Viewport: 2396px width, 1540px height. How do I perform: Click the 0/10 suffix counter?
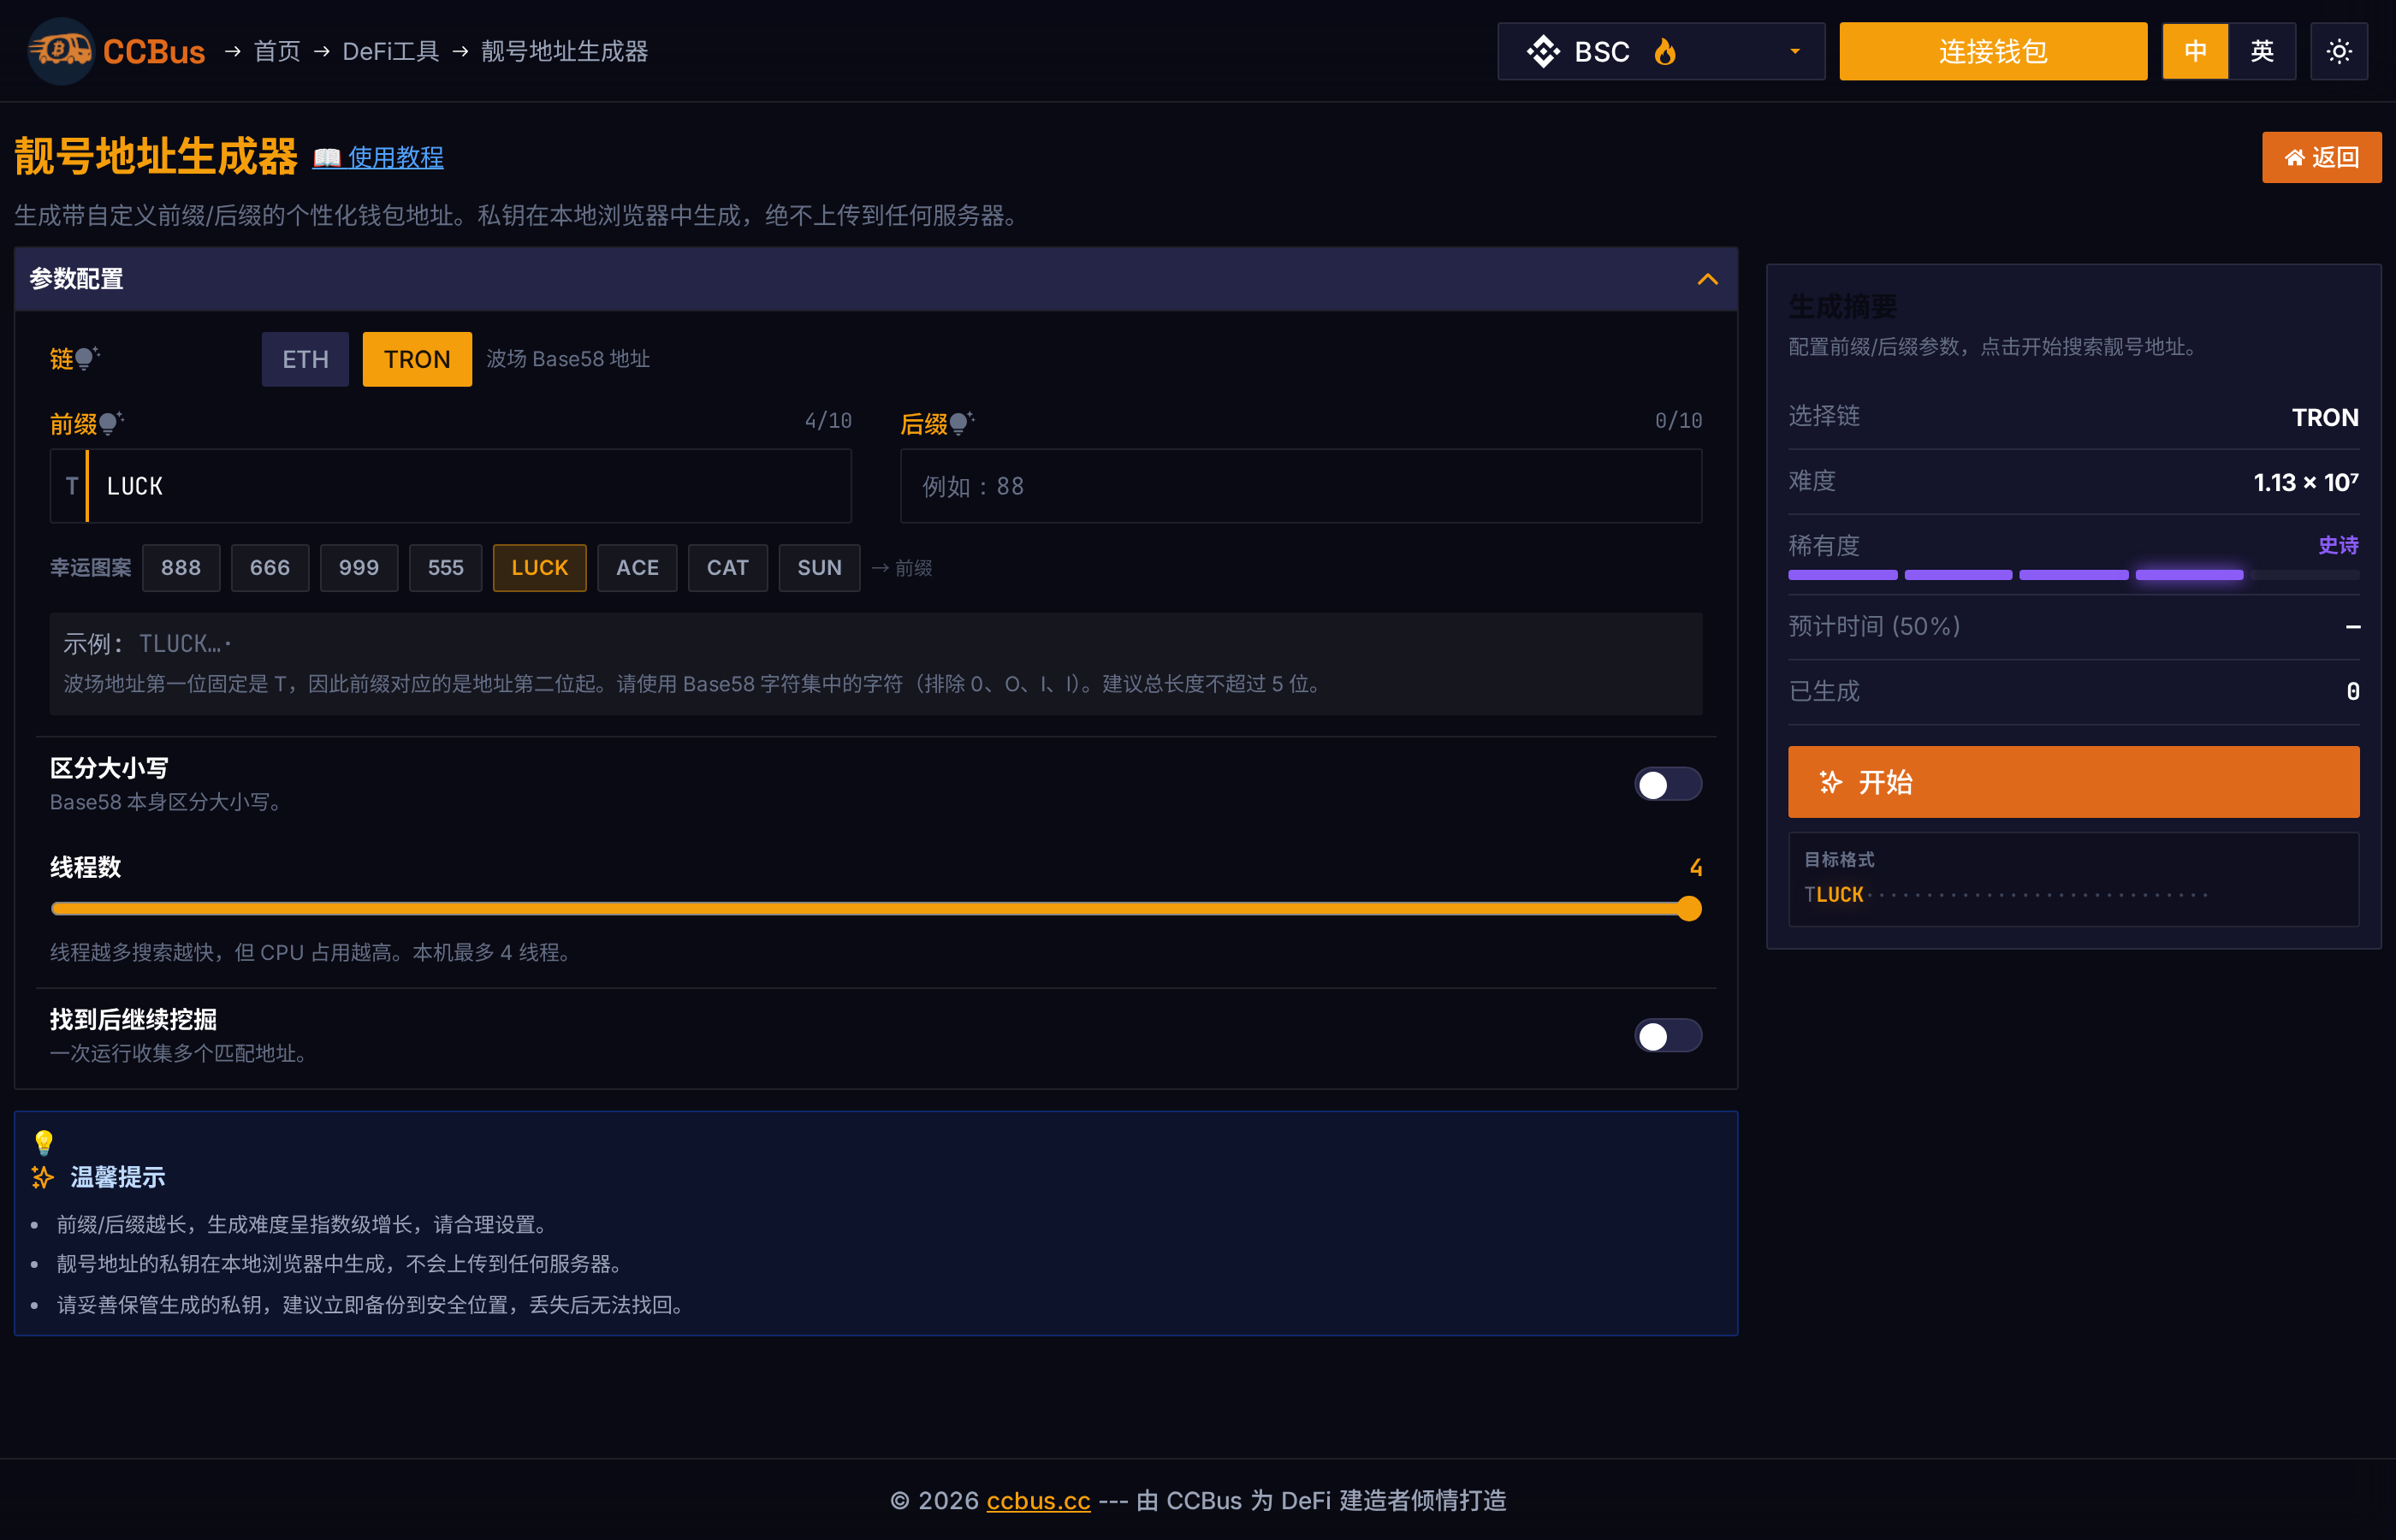coord(1678,421)
